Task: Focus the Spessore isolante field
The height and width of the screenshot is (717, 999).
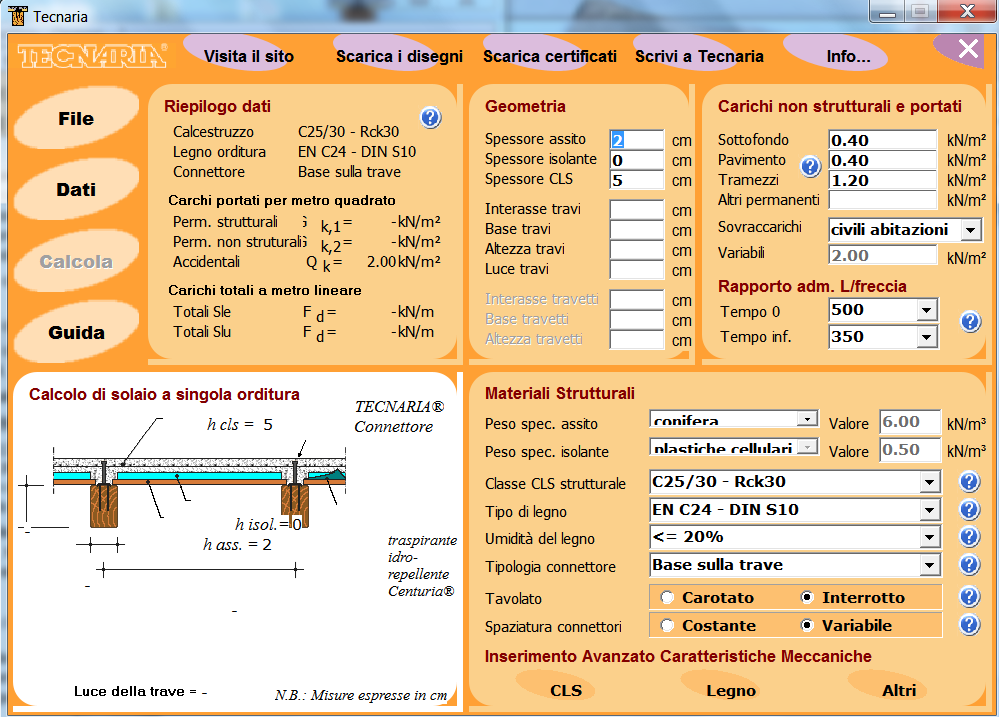Action: (x=636, y=159)
